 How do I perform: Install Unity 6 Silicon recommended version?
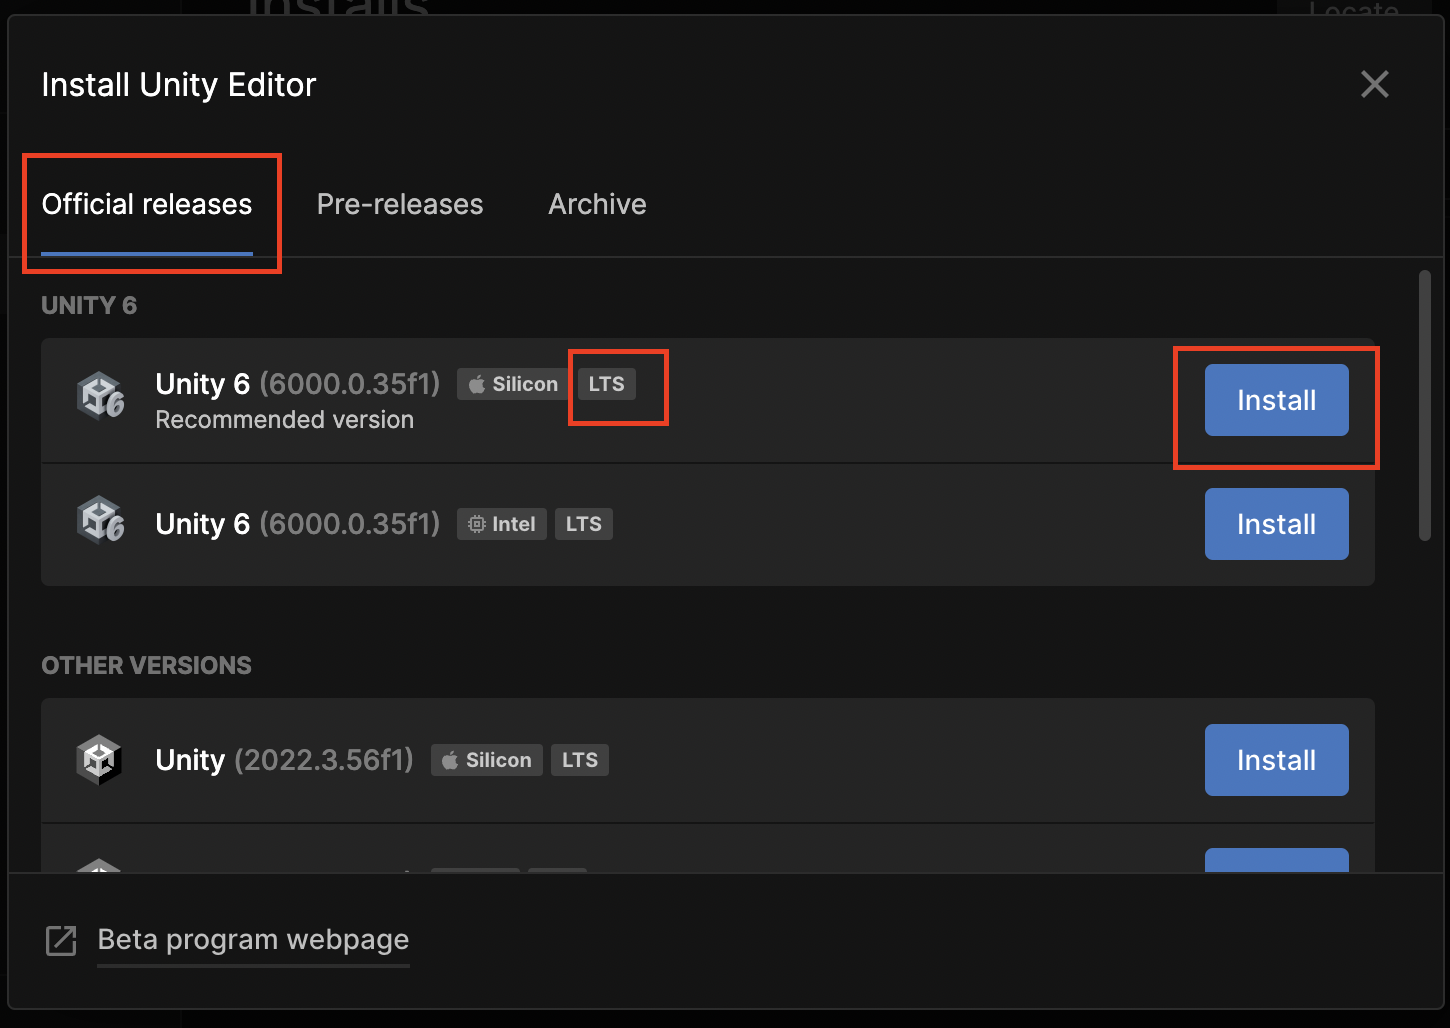(1276, 400)
